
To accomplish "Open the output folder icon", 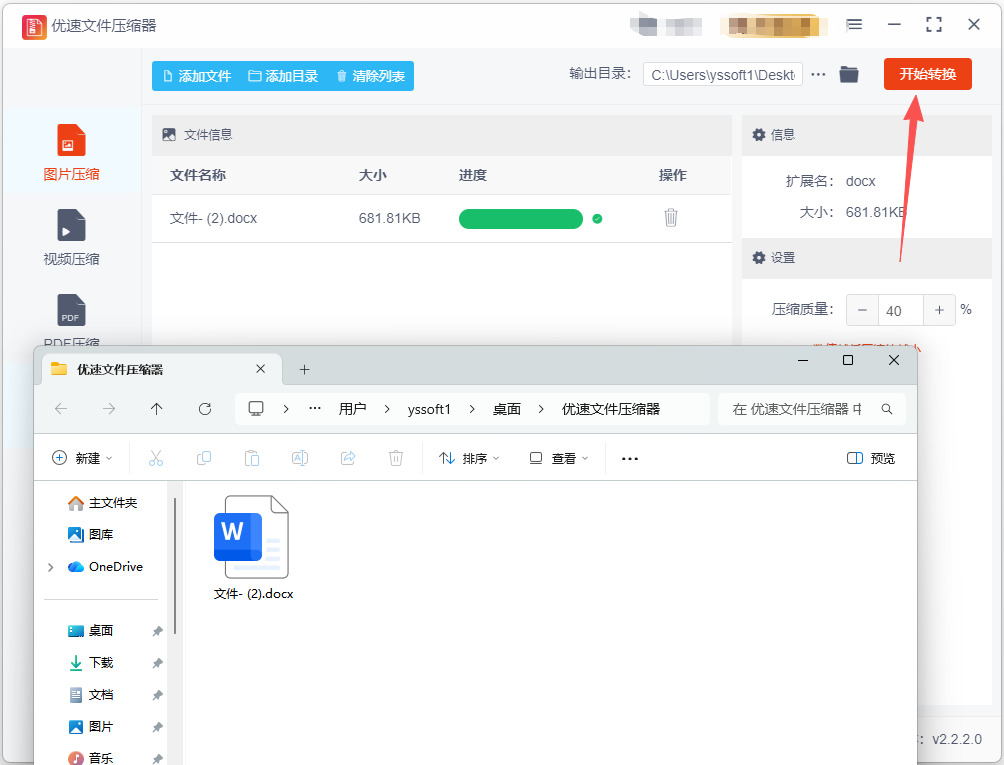I will point(849,74).
